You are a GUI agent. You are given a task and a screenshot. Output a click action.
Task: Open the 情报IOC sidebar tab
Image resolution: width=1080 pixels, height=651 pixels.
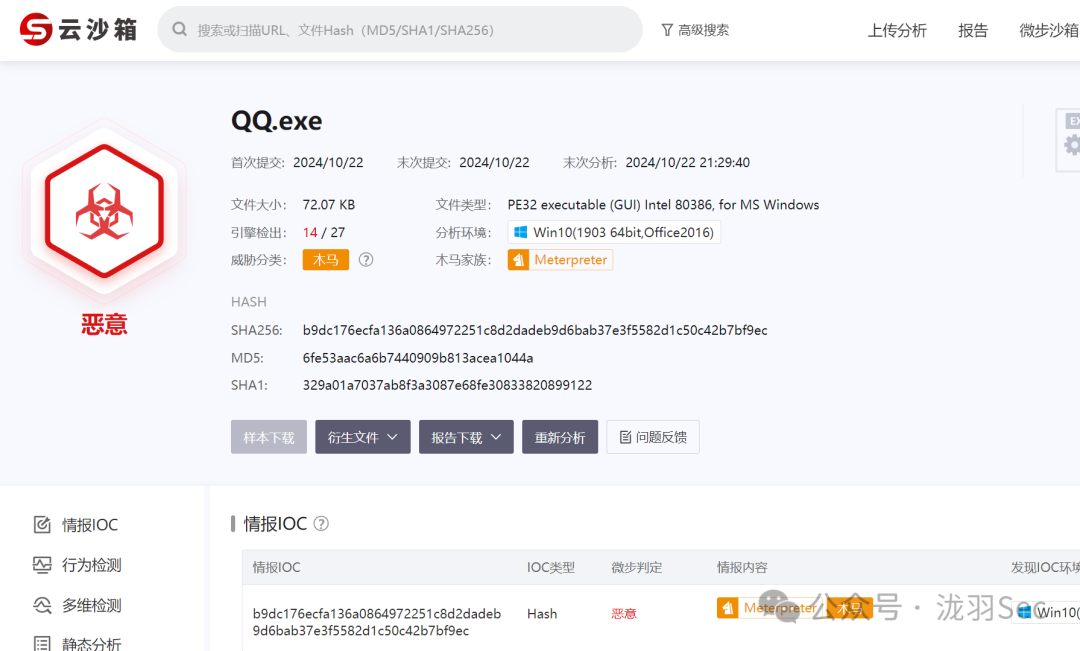[x=76, y=525]
